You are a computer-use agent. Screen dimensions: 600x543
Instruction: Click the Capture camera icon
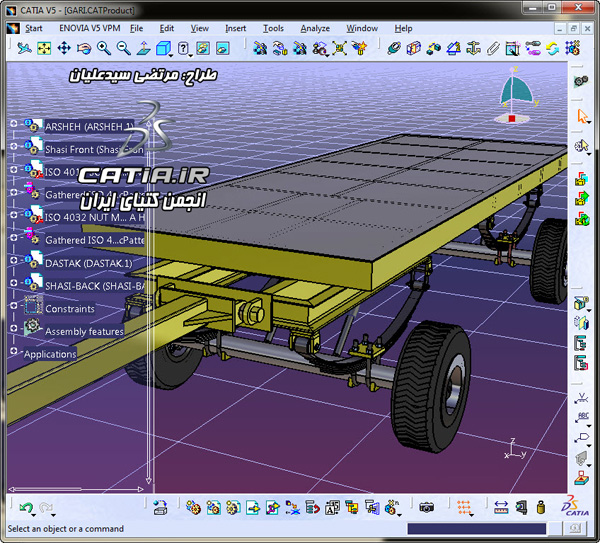tap(427, 507)
